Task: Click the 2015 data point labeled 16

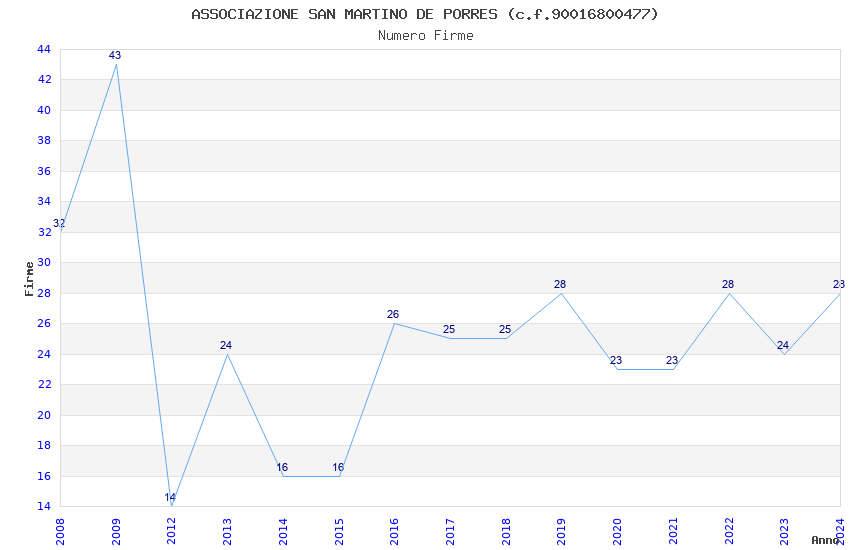Action: click(x=338, y=467)
